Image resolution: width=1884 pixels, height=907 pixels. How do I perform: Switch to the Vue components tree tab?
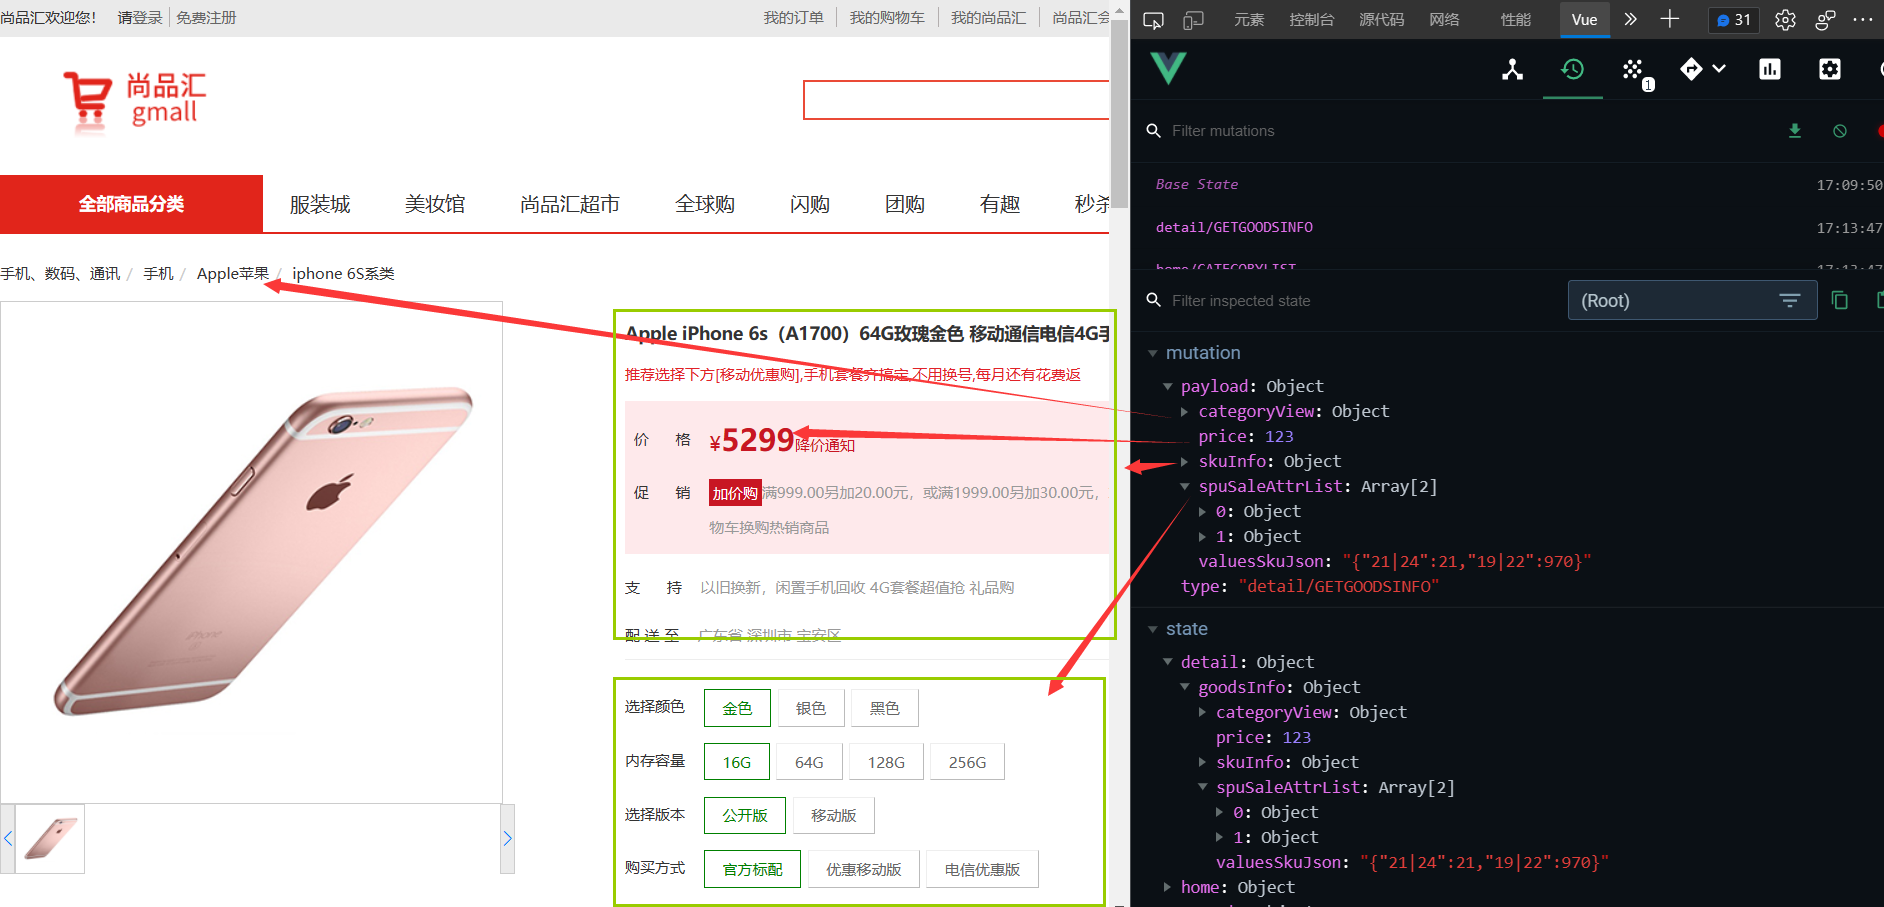(x=1512, y=69)
